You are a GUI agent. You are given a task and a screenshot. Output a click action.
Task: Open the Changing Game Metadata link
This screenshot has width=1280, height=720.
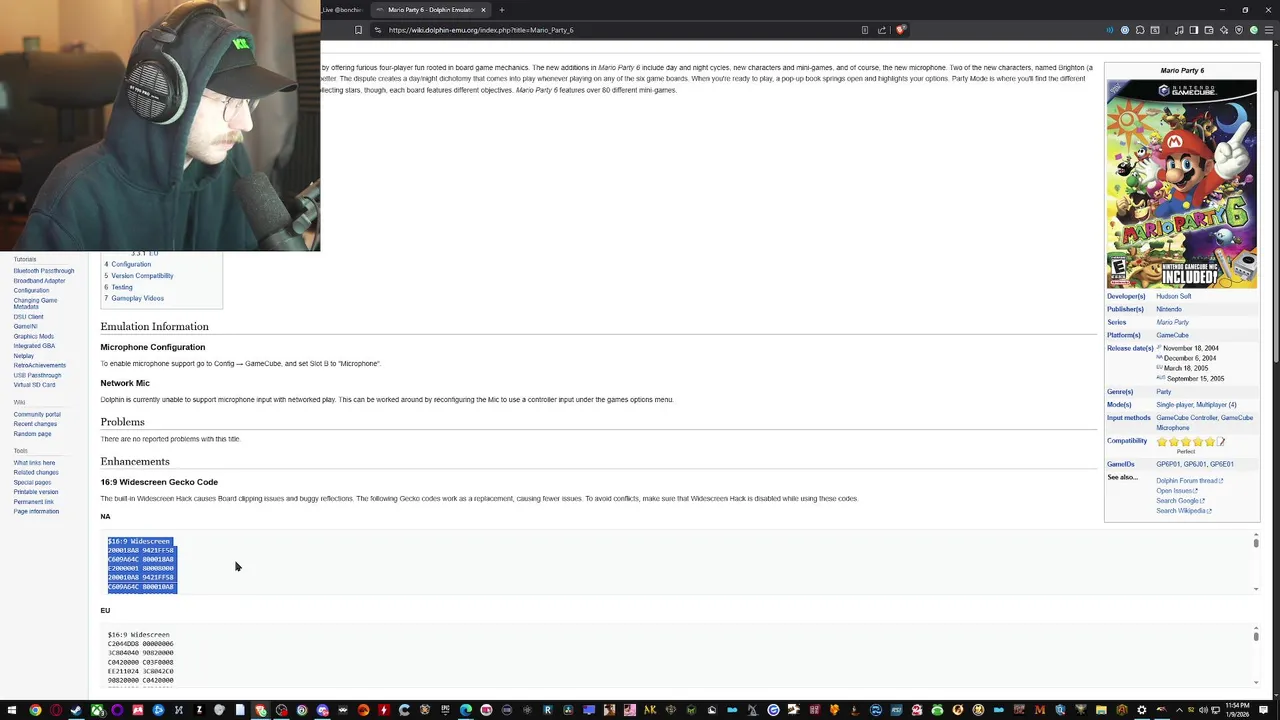pyautogui.click(x=35, y=303)
